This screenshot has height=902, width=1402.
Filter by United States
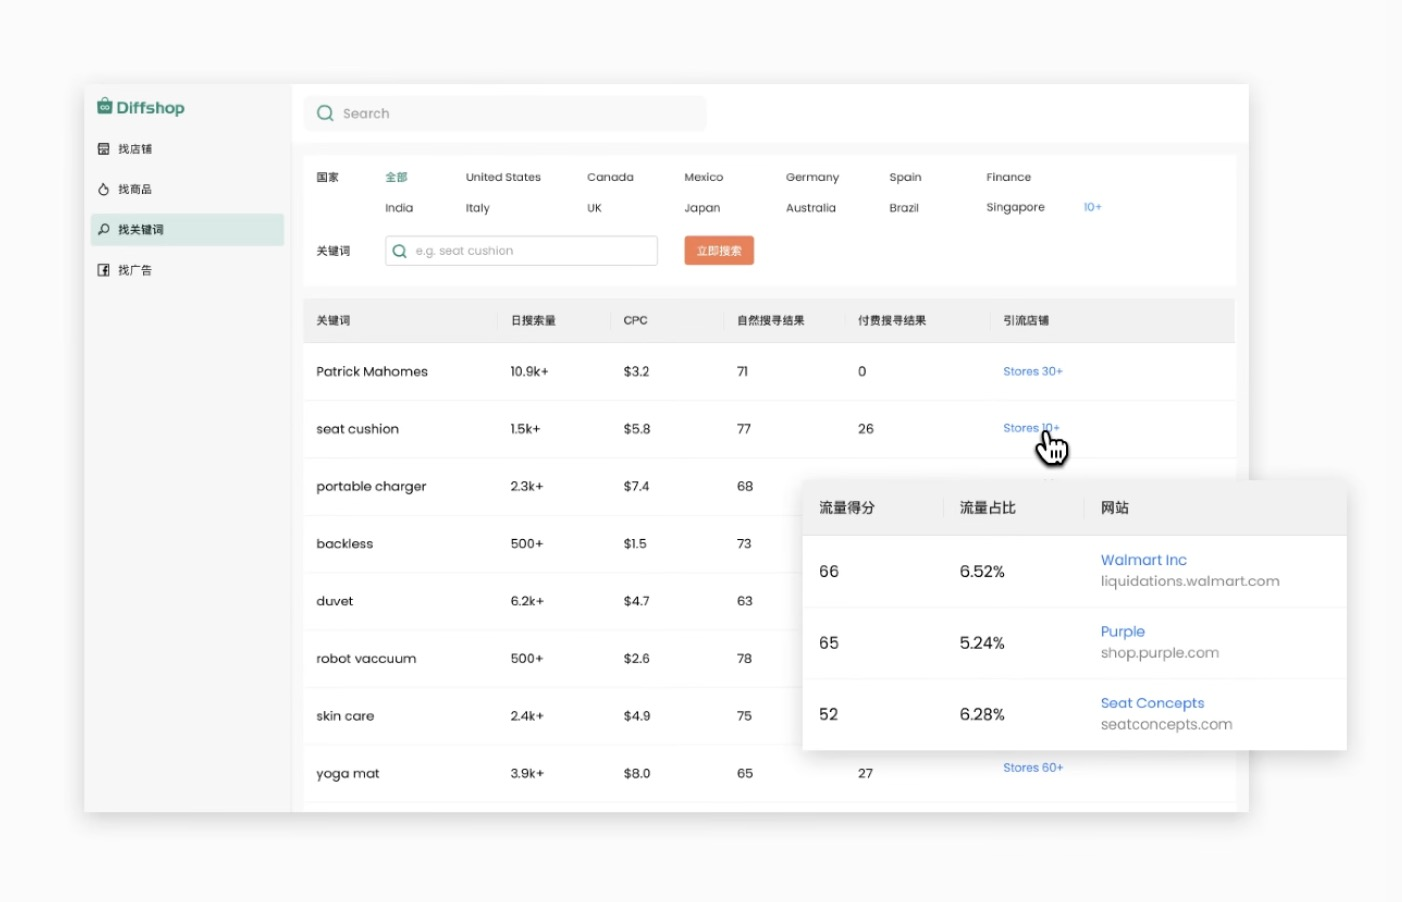503,177
